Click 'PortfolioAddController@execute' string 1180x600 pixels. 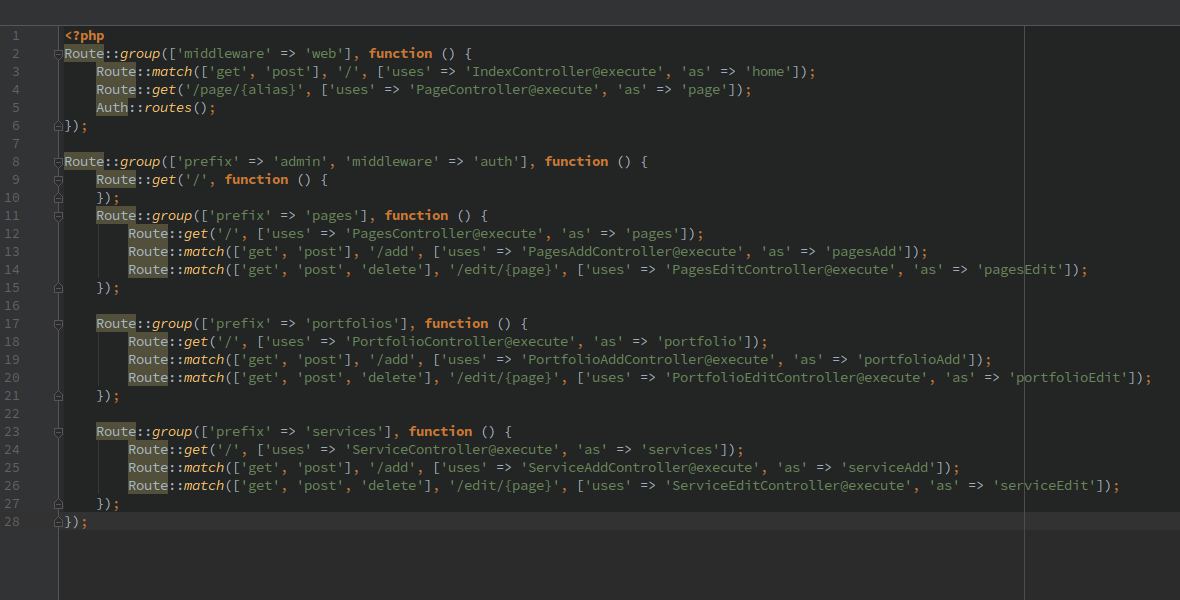click(649, 360)
